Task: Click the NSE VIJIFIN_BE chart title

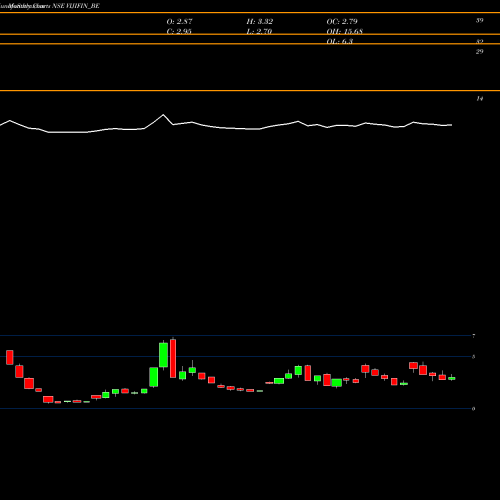Action: (x=76, y=6)
